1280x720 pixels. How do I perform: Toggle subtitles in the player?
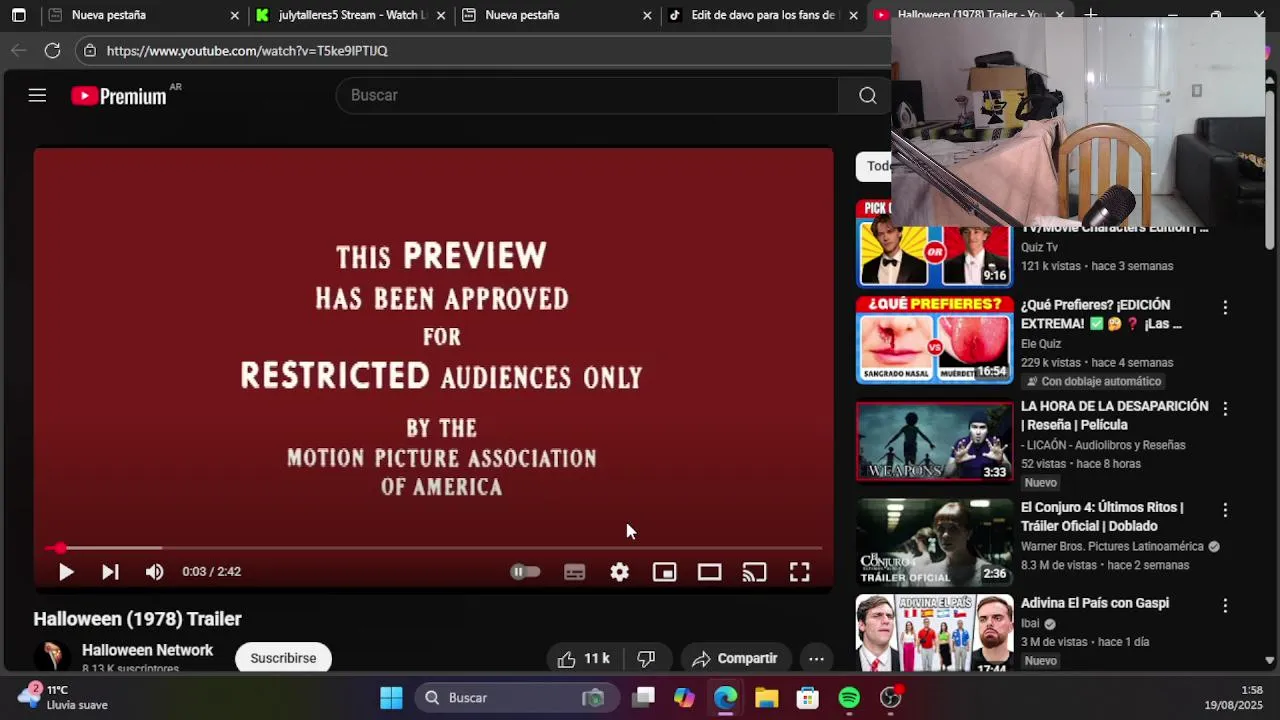pyautogui.click(x=574, y=572)
